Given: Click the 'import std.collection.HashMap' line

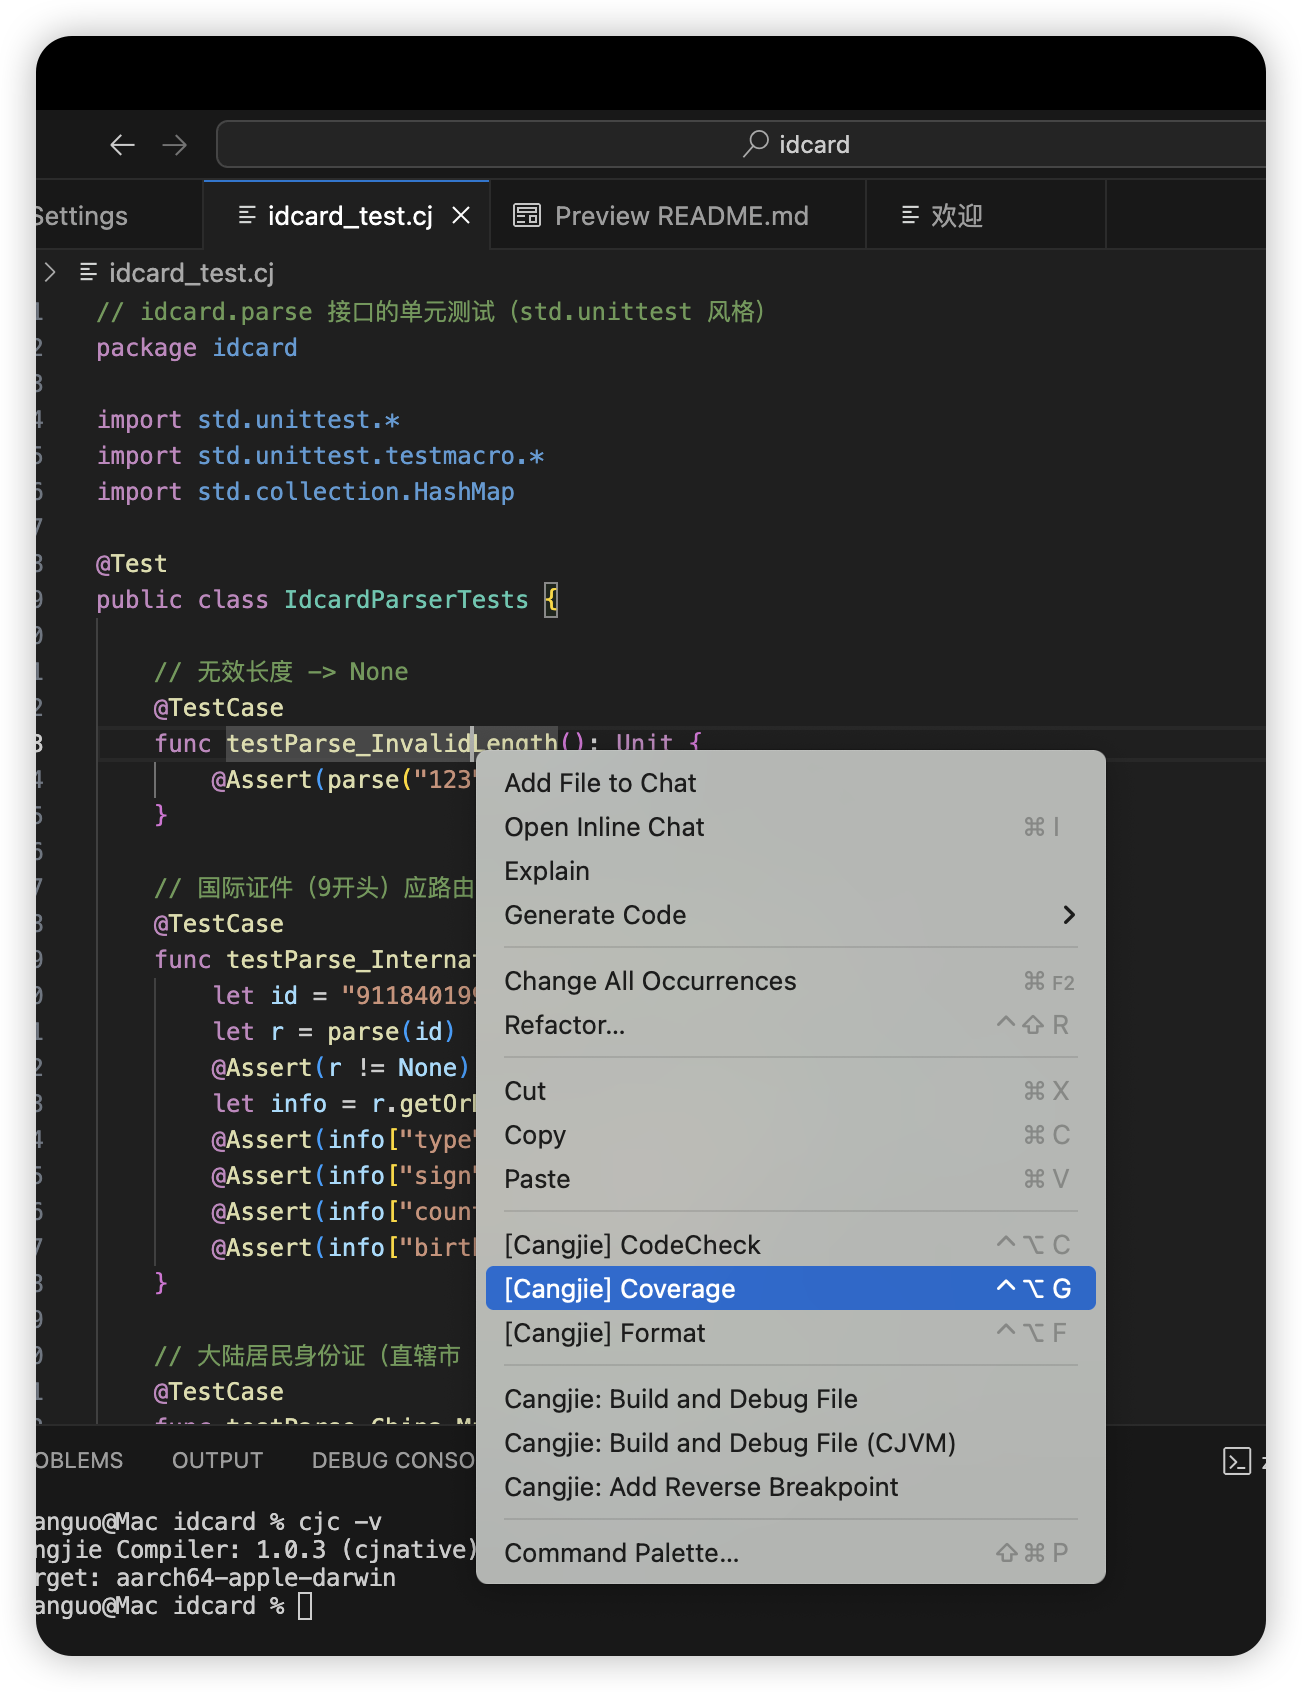Looking at the screenshot, I should (305, 492).
